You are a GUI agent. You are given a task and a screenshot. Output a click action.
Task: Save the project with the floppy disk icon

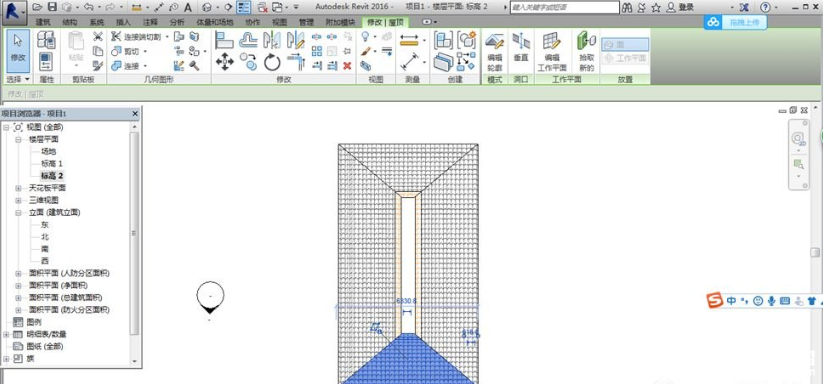click(x=52, y=7)
